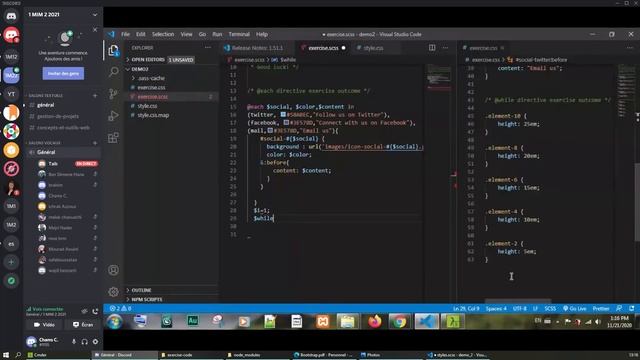
Task: Click the Inviter des gens button
Action: [63, 73]
